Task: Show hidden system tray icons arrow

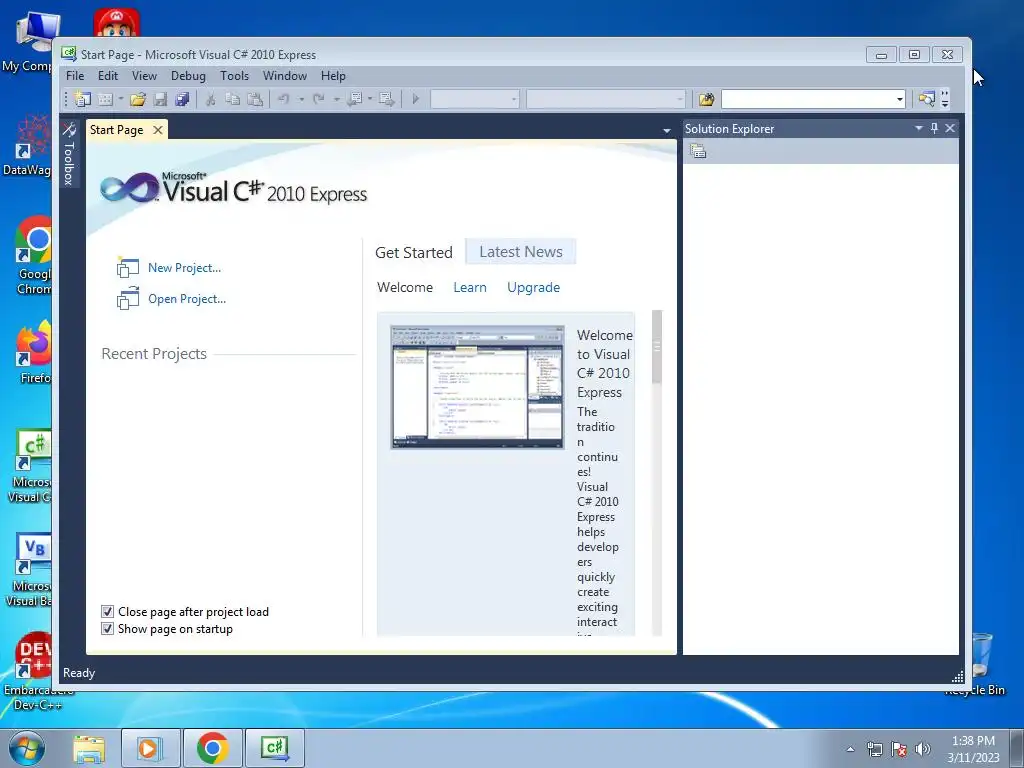Action: [850, 749]
